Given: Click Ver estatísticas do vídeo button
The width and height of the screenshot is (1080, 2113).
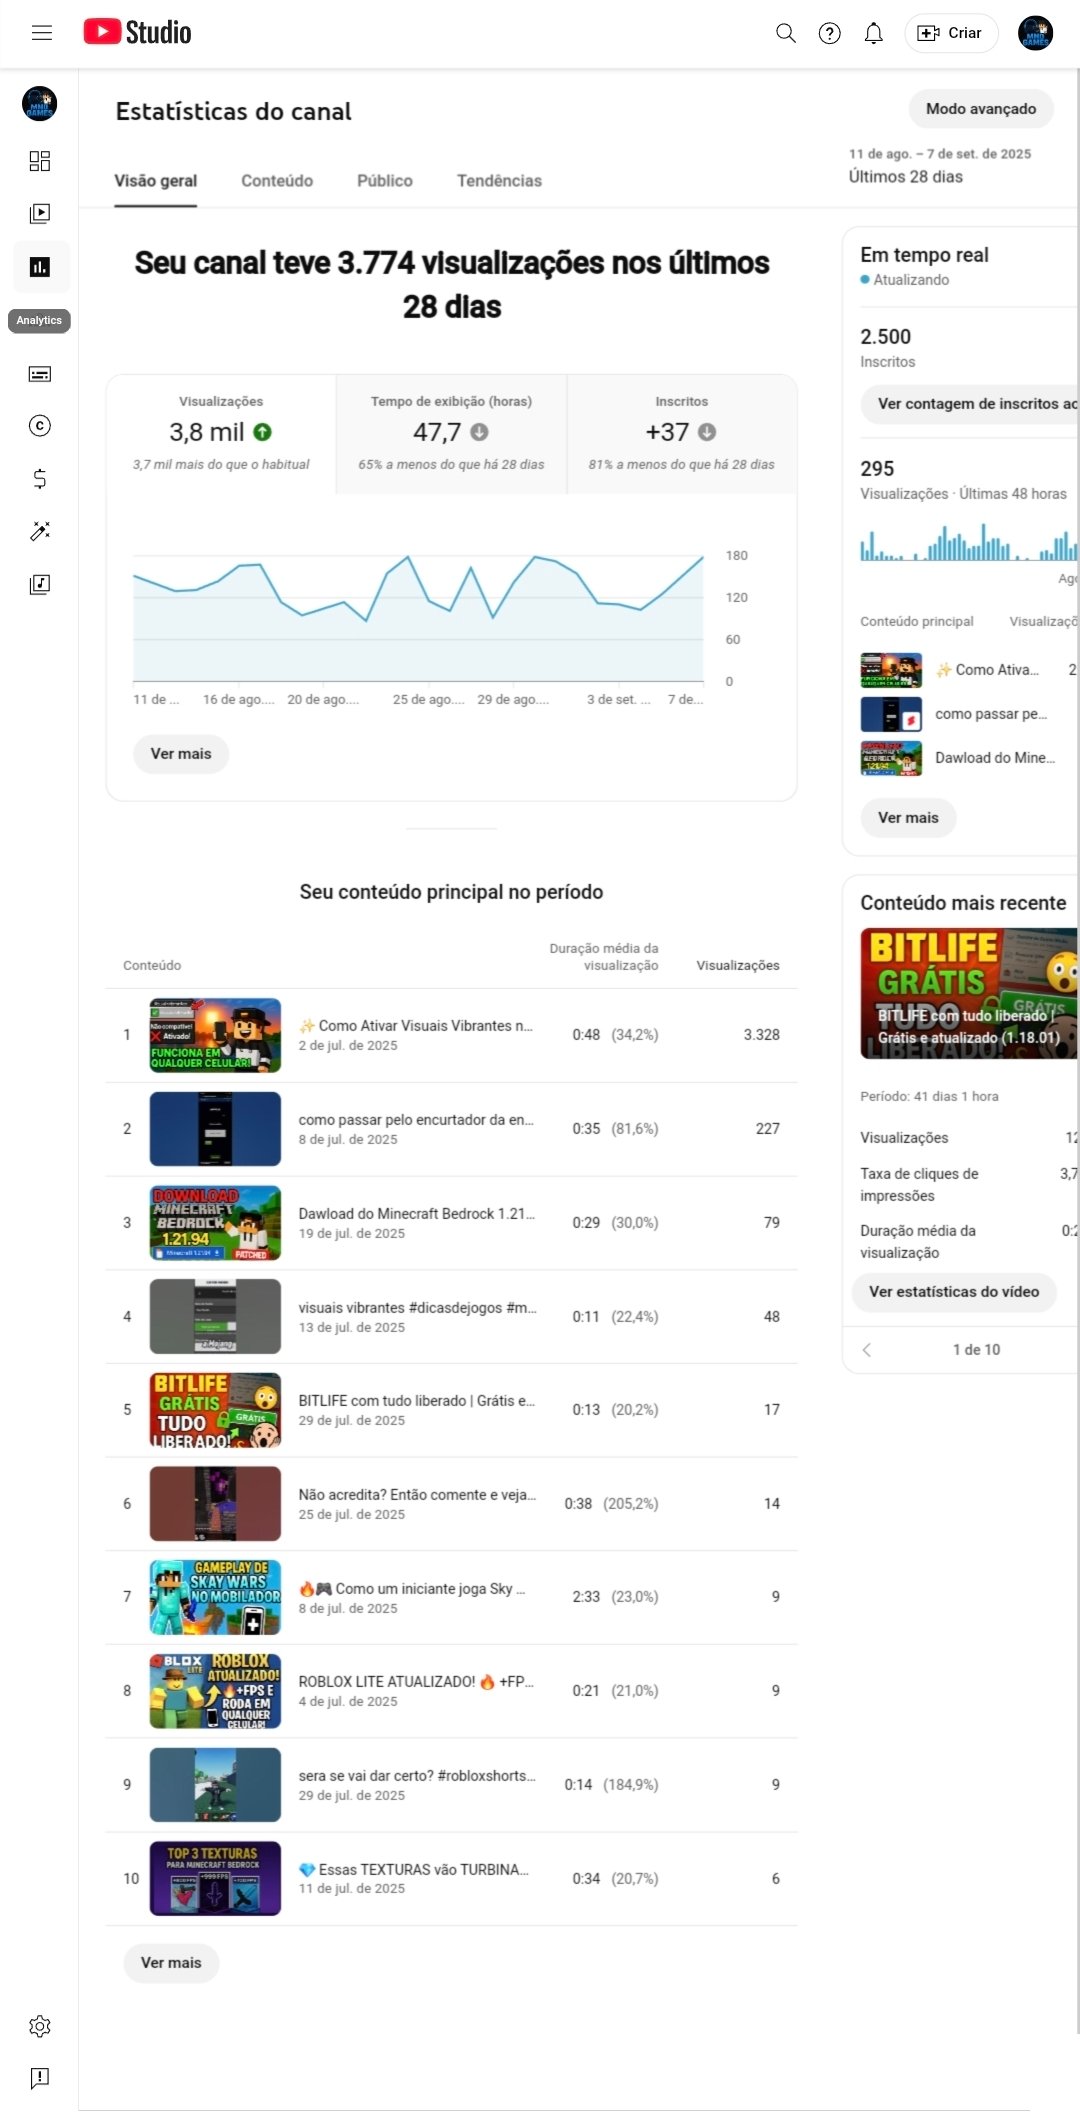Looking at the screenshot, I should pos(954,1292).
